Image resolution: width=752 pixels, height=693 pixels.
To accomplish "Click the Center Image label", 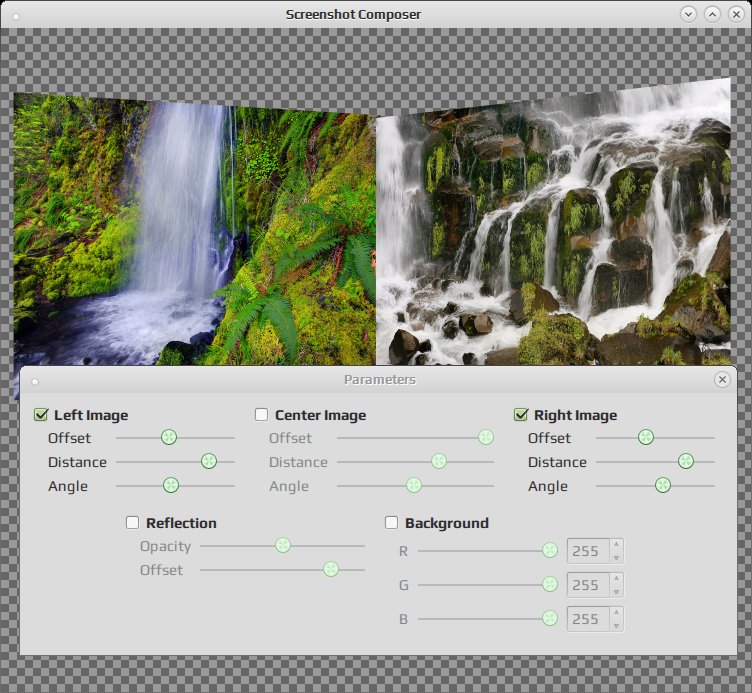I will [x=320, y=415].
